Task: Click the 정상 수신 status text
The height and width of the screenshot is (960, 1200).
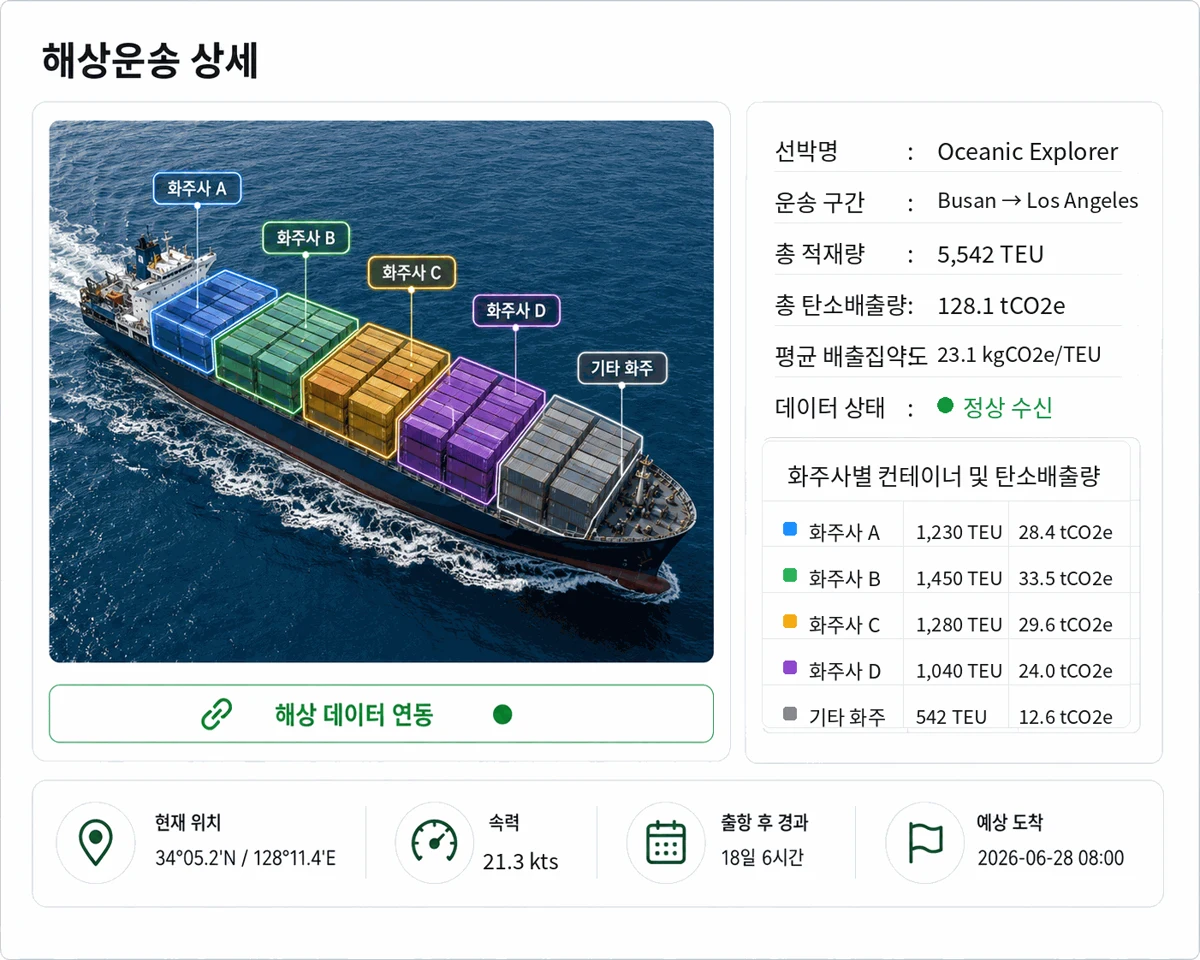Action: (x=1007, y=407)
